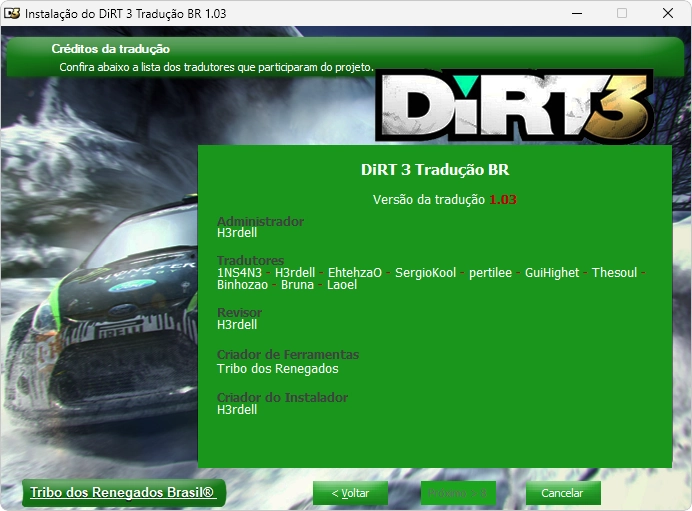Click 'Tribo dos Renegados' in the credits
The width and height of the screenshot is (692, 511).
(x=278, y=368)
